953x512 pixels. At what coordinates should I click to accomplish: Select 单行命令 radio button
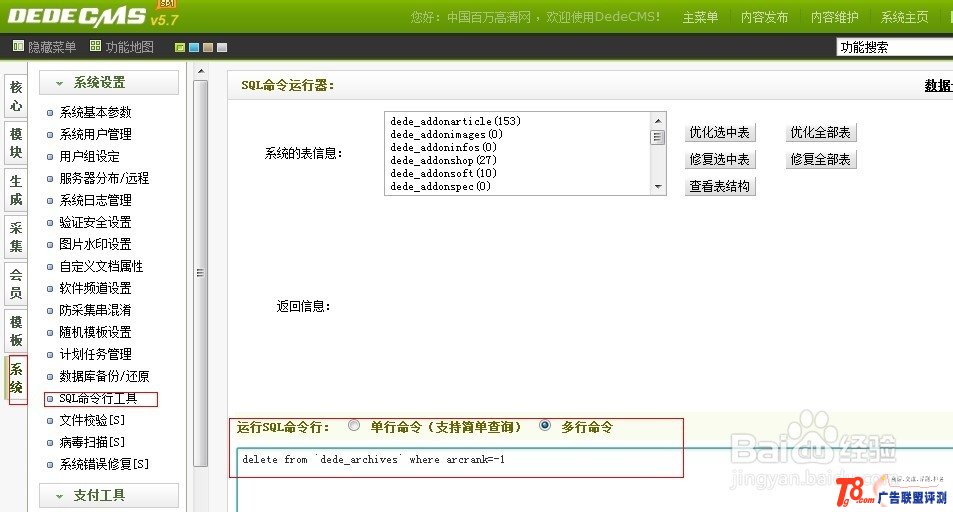[x=354, y=426]
